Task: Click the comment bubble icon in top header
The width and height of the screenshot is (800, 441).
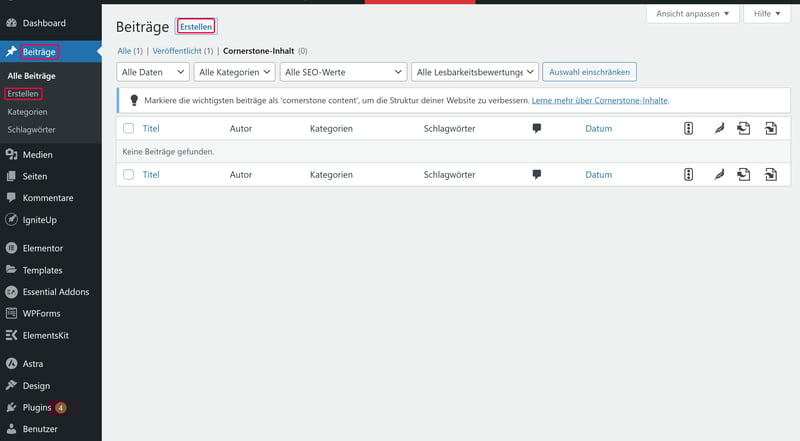Action: click(537, 128)
